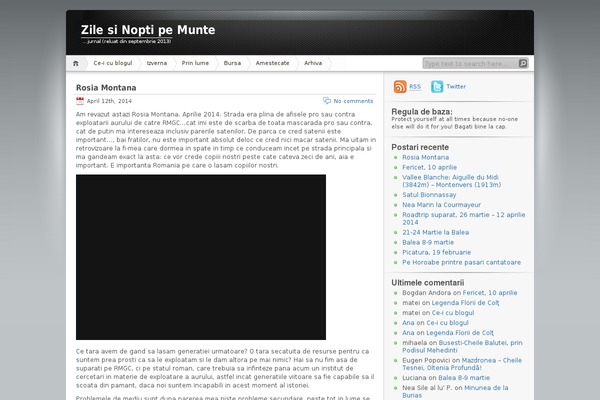Click the post date April 12th, 2014
Screen dimensions: 600x400
click(109, 101)
